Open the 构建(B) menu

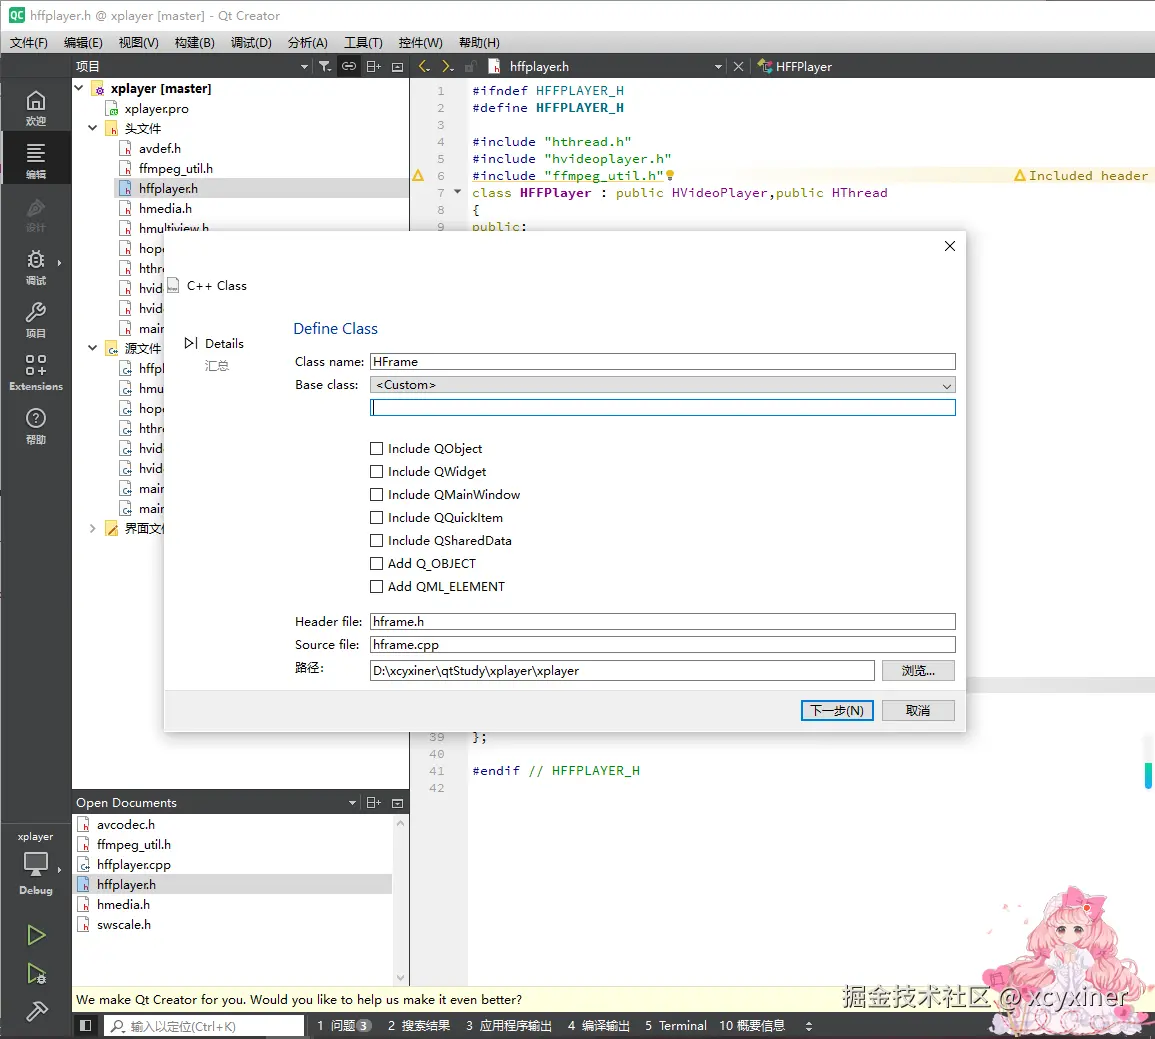pyautogui.click(x=194, y=42)
